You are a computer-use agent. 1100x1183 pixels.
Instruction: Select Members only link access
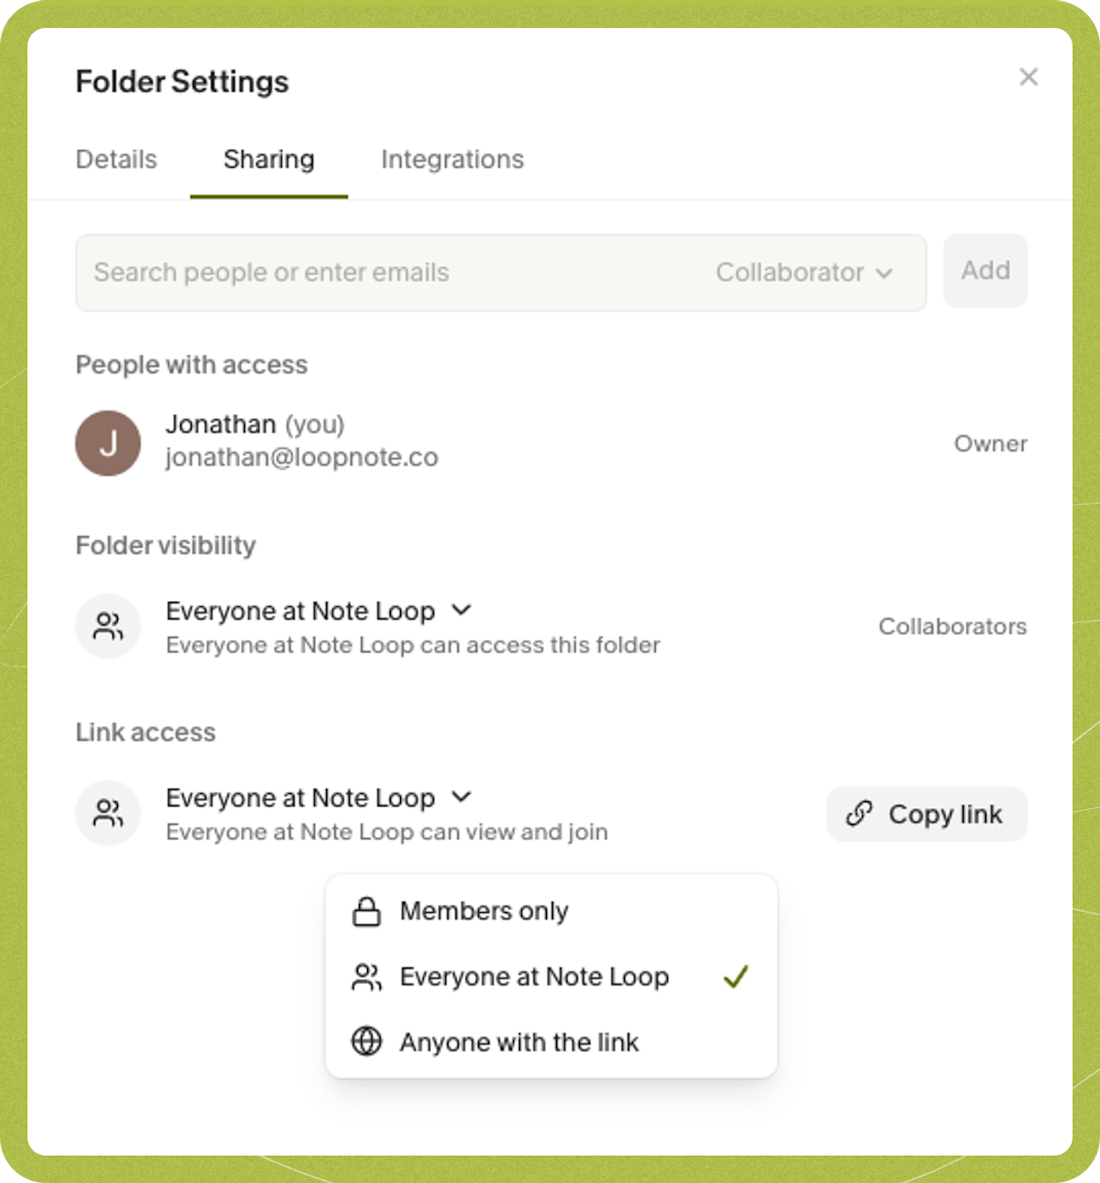pos(484,911)
